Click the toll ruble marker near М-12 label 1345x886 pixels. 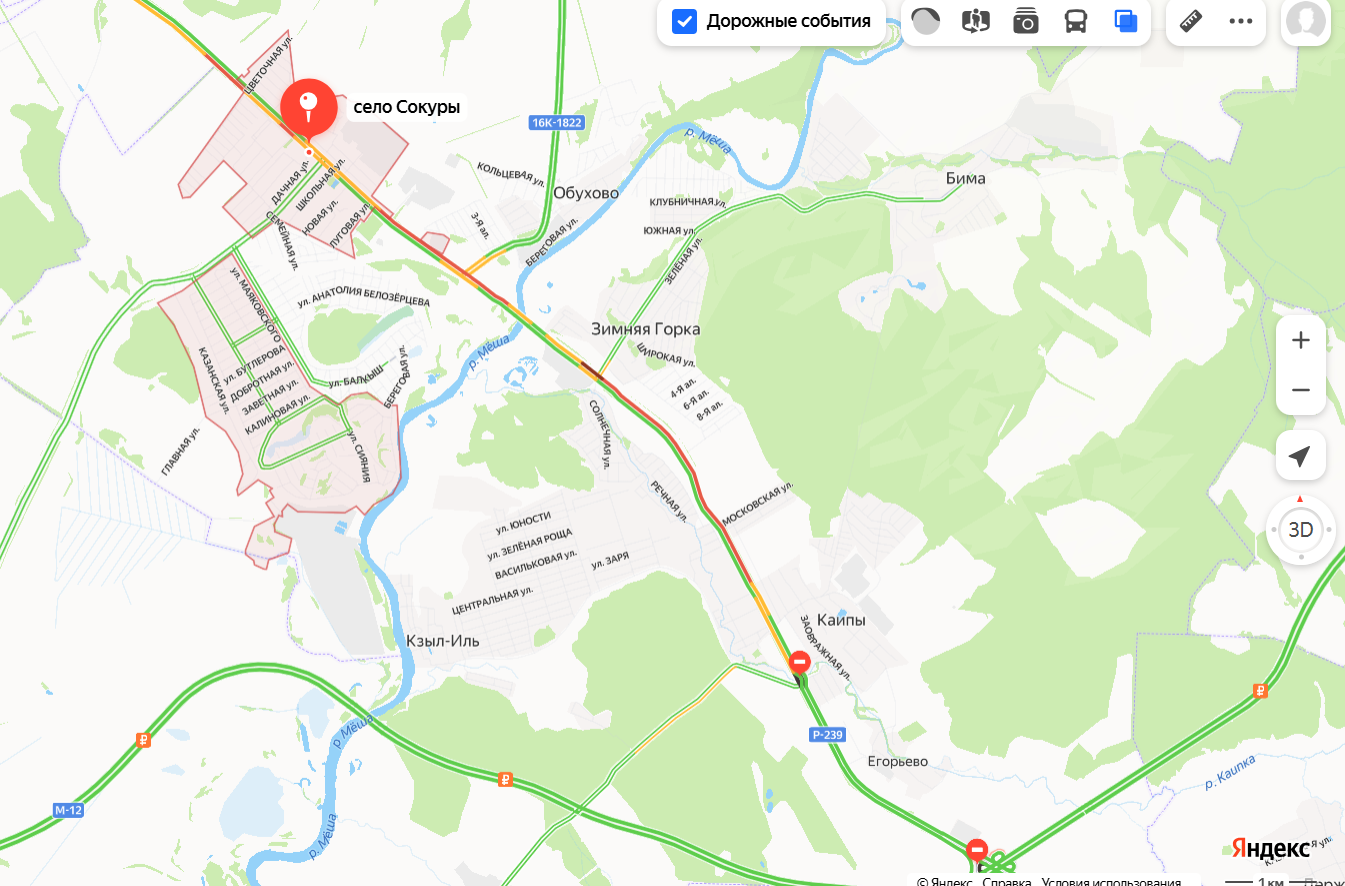coord(143,741)
